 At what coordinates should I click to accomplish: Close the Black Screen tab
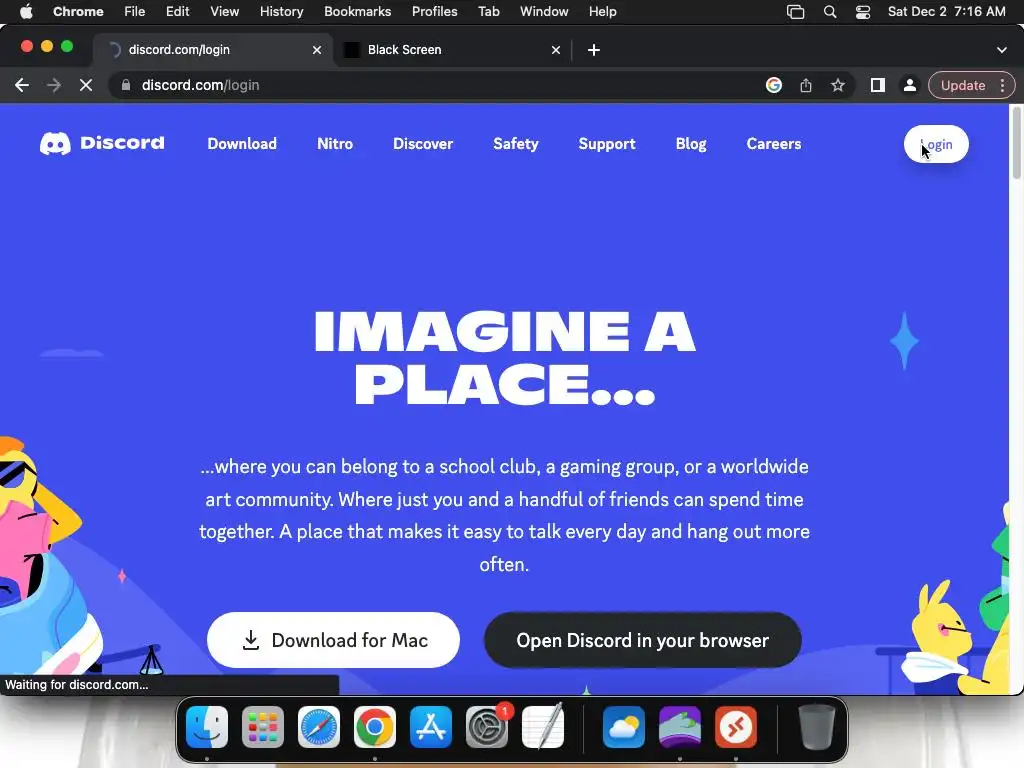coord(556,50)
